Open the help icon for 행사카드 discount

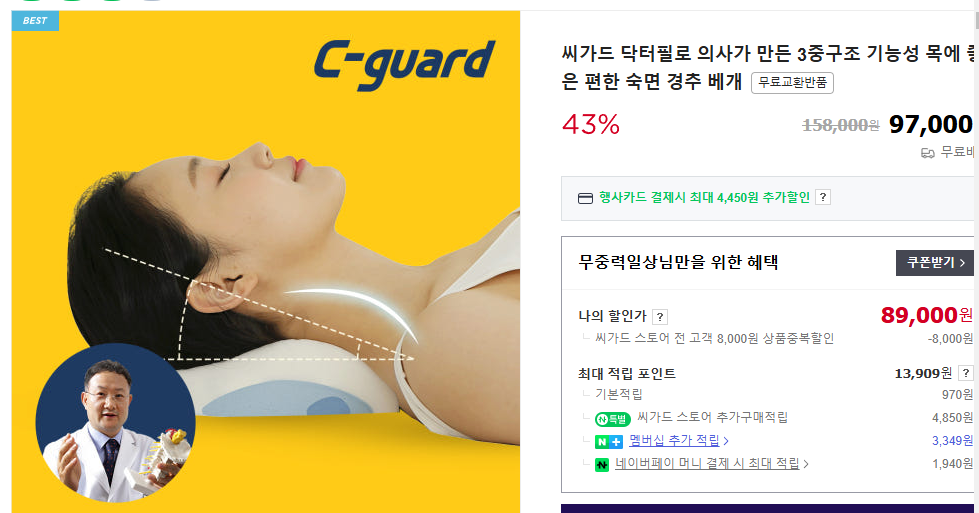(x=823, y=197)
